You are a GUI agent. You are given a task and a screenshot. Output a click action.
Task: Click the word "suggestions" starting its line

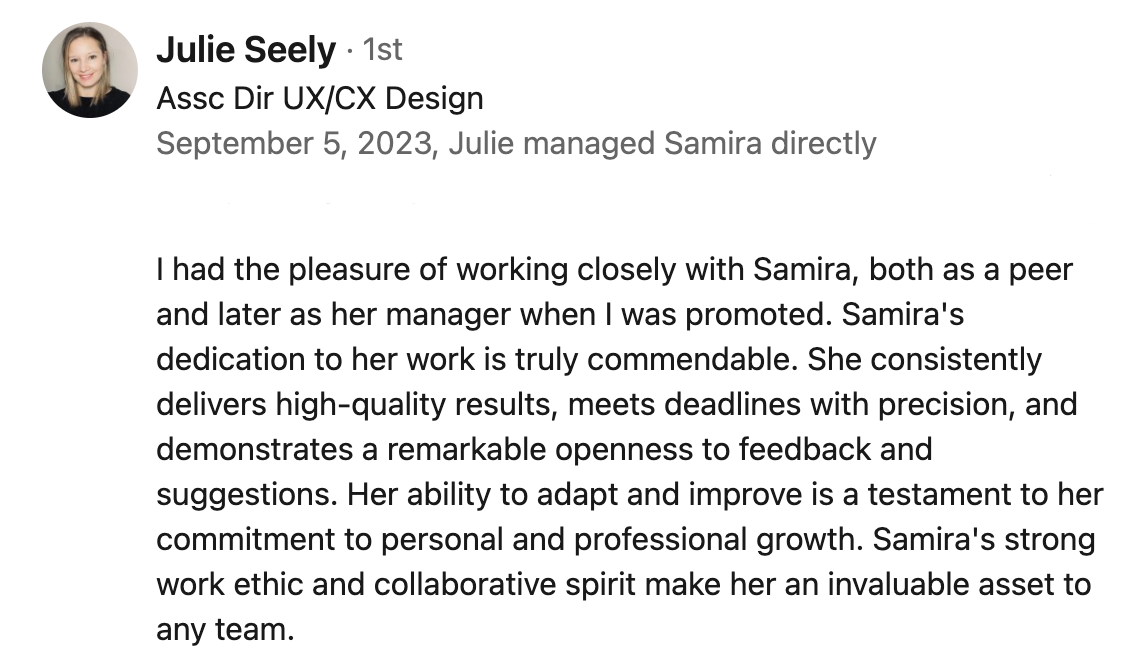(243, 496)
